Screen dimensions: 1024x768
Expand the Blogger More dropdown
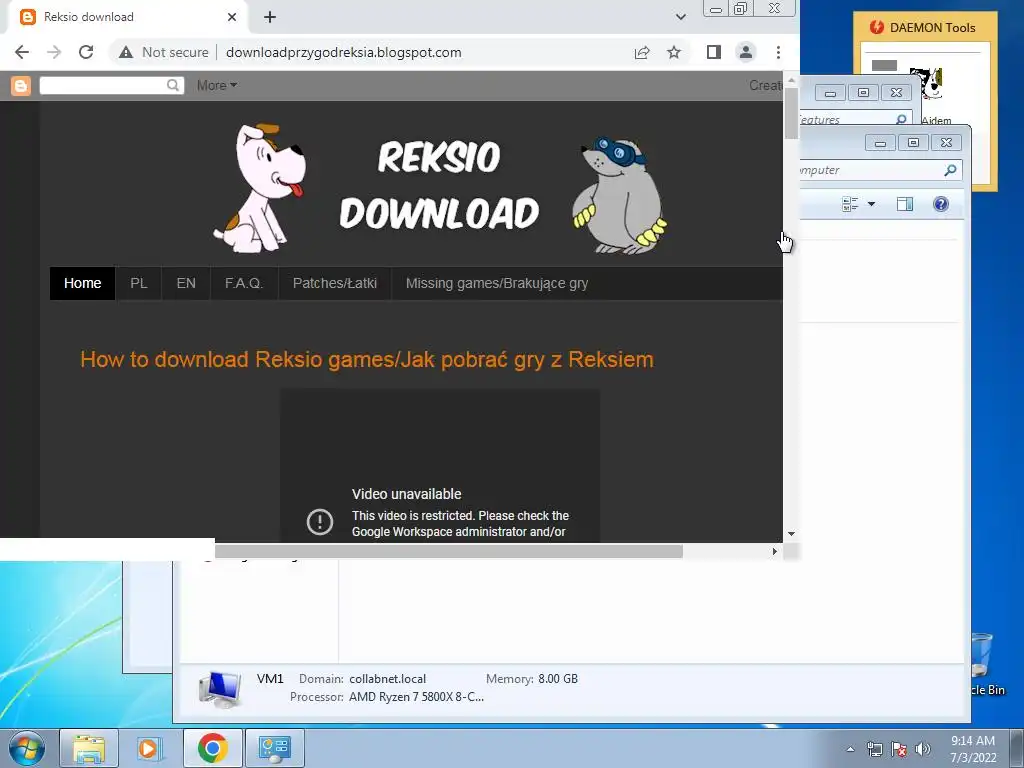point(217,86)
